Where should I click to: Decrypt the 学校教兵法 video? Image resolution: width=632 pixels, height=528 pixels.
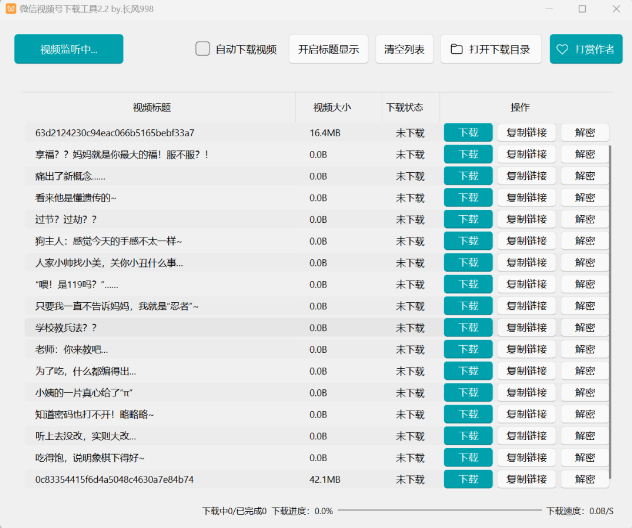click(x=585, y=328)
